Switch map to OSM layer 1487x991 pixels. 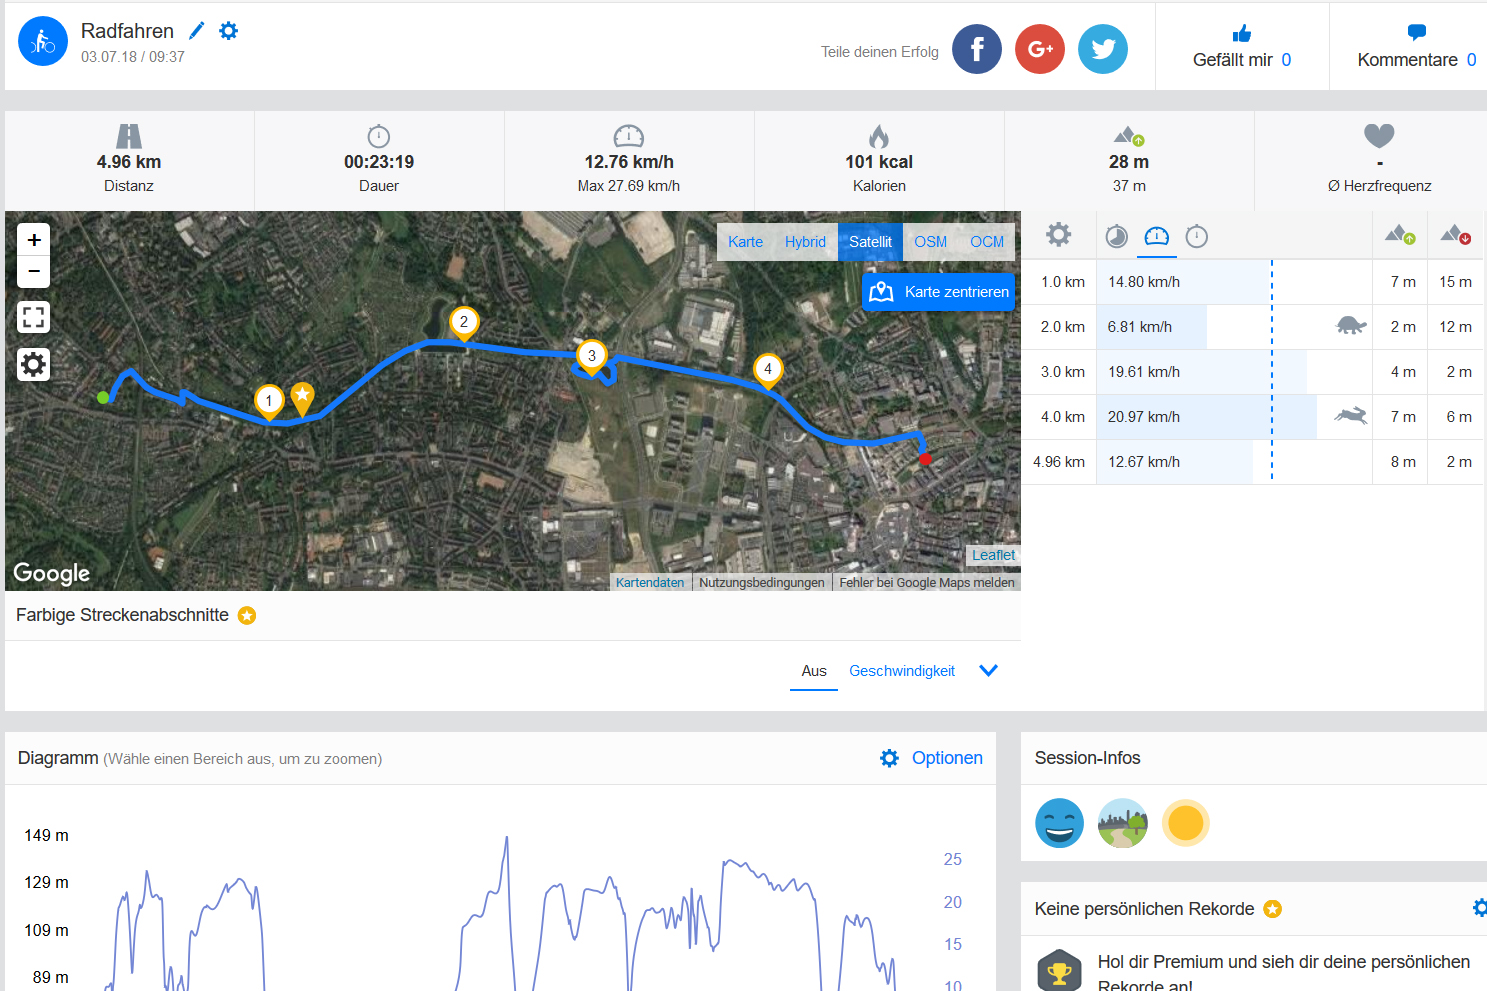click(x=930, y=242)
